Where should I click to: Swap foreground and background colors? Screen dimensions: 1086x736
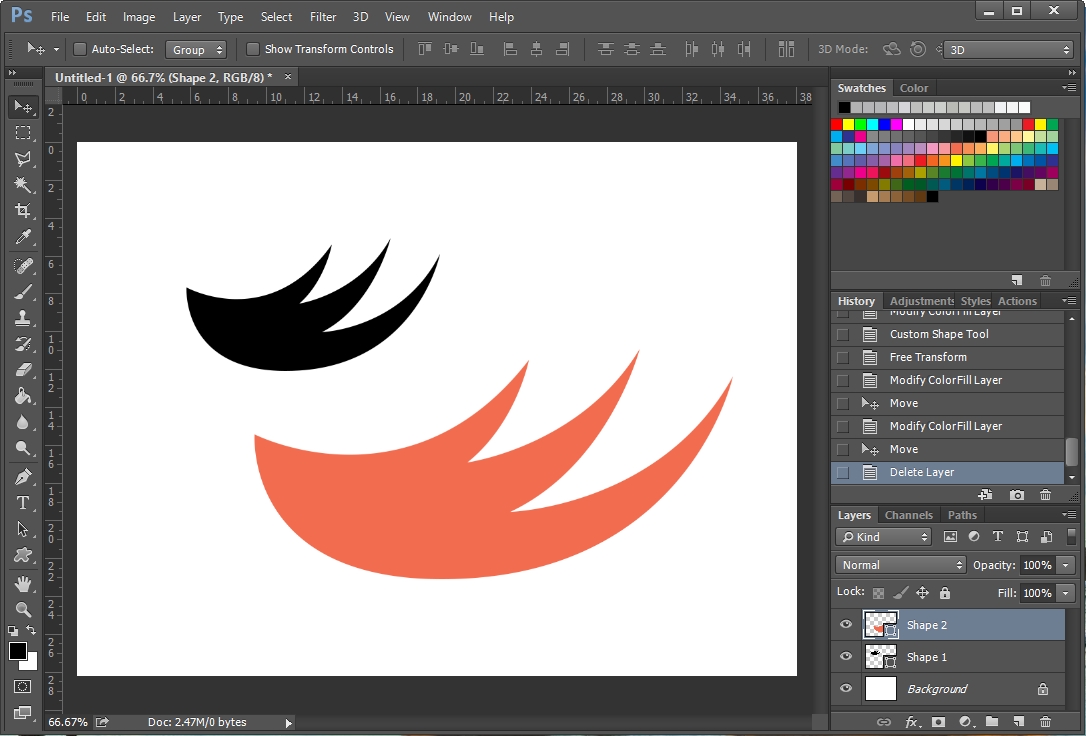coord(31,630)
